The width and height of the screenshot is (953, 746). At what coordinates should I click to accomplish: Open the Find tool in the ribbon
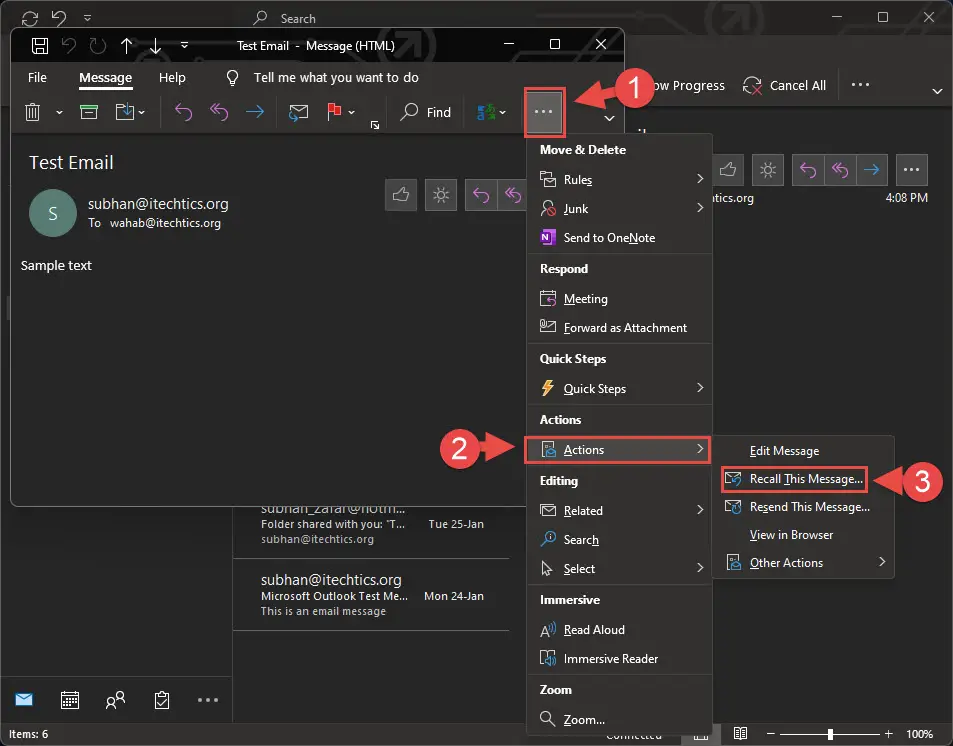pyautogui.click(x=425, y=112)
